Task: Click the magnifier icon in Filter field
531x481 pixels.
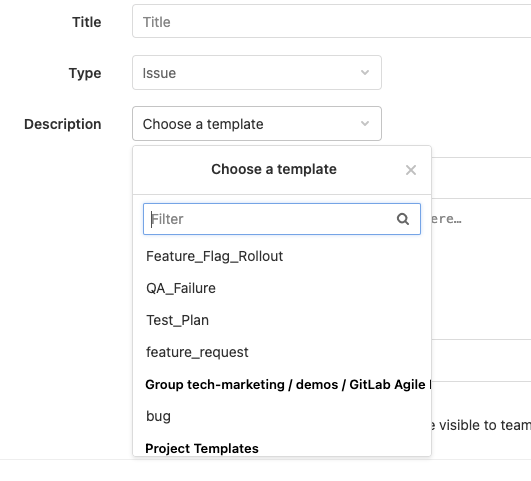Action: tap(403, 219)
